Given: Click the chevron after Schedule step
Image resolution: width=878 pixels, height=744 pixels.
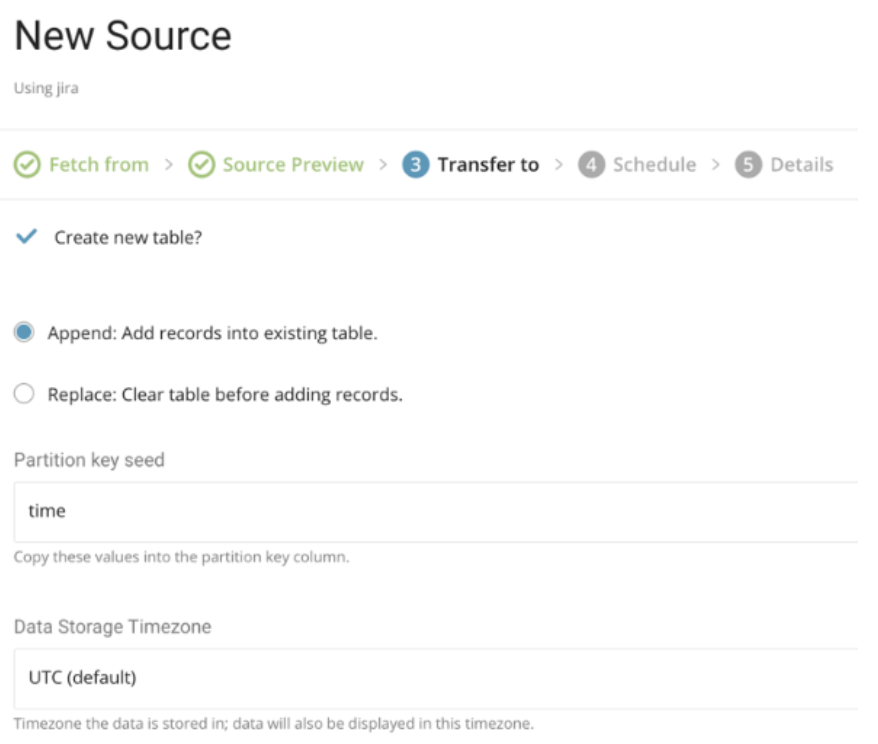Looking at the screenshot, I should pos(715,165).
